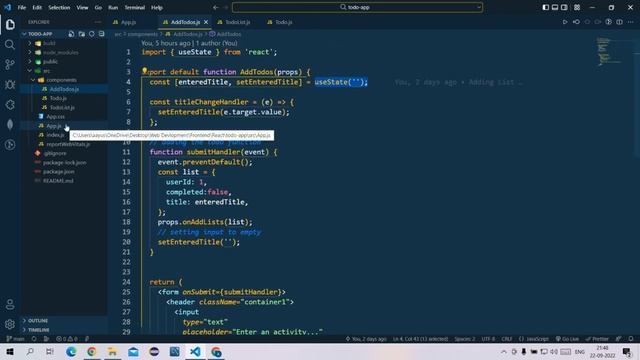Click New File icon in TODO-APP header
640x360 pixels.
(x=71, y=34)
